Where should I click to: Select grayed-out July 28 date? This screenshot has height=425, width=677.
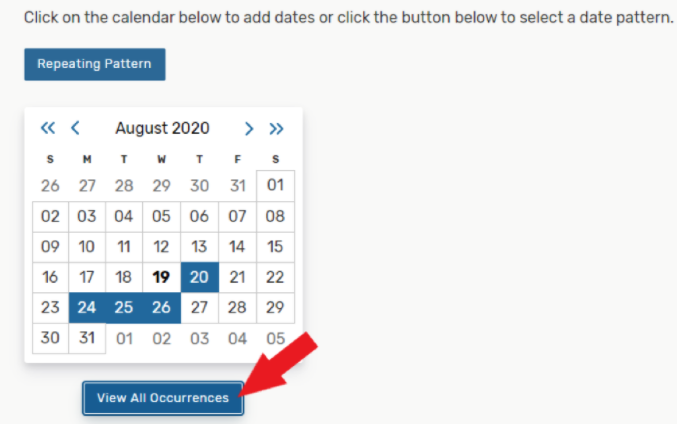click(x=124, y=185)
